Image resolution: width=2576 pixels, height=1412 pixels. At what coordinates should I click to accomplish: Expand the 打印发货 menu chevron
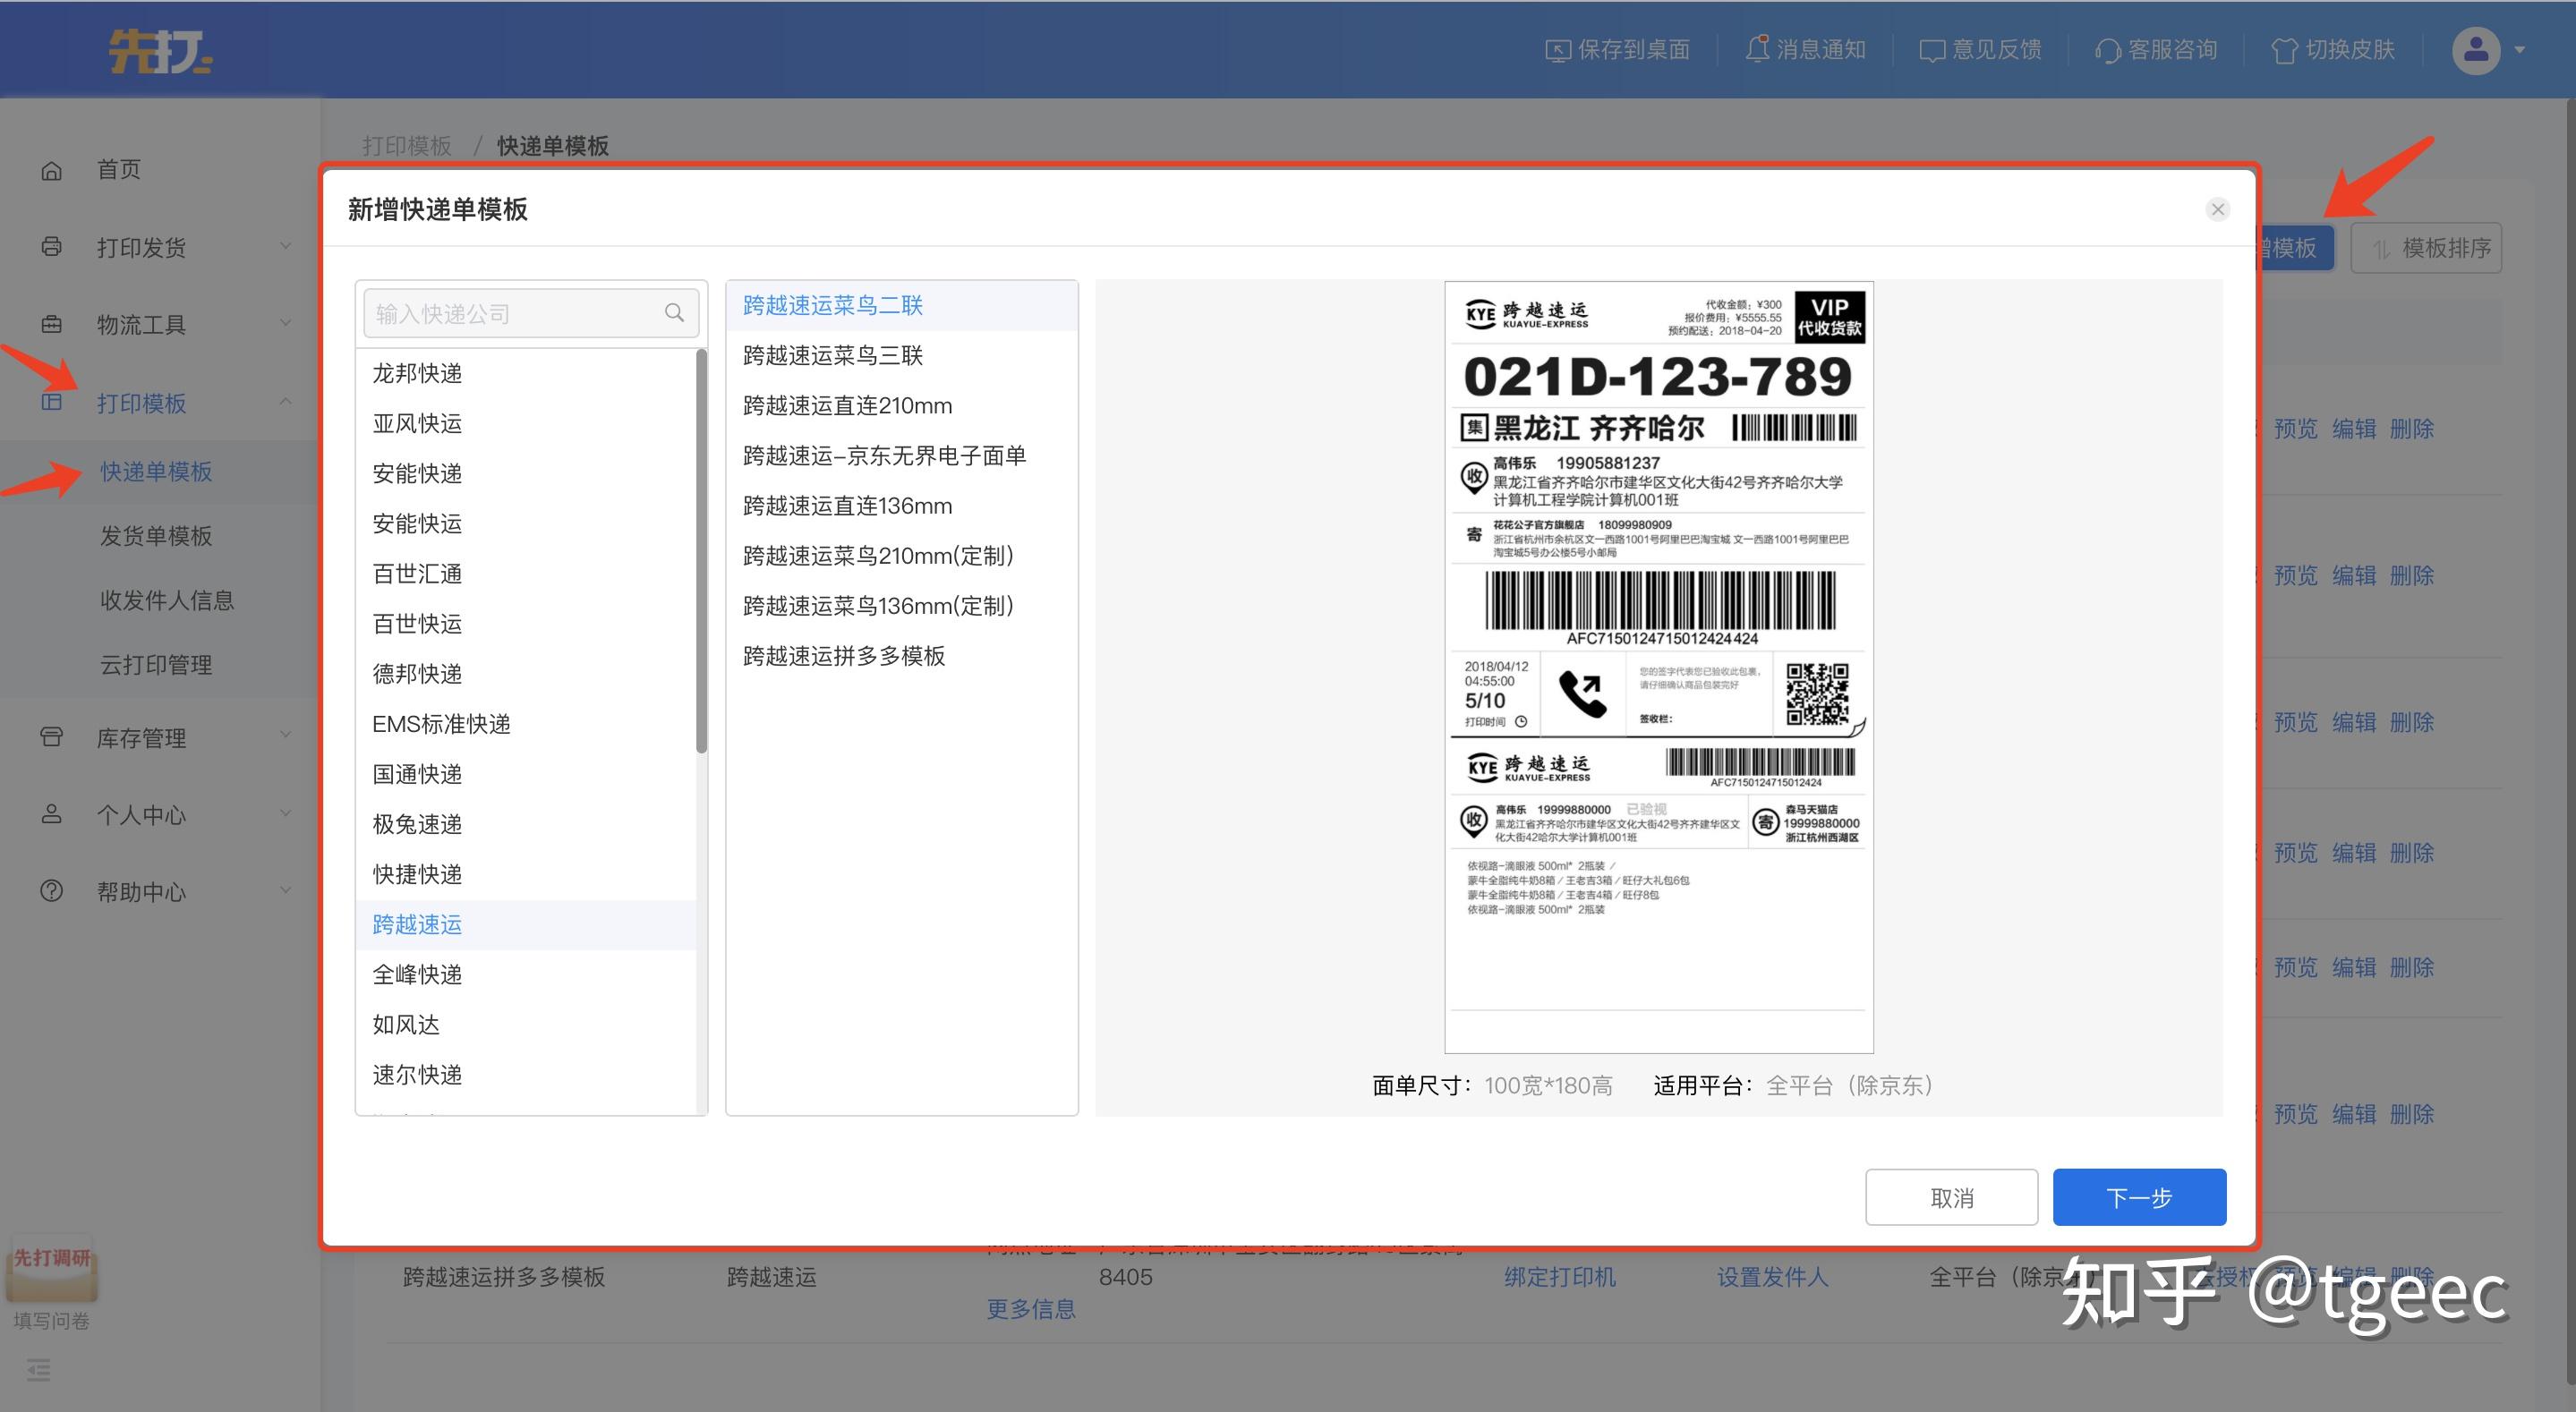click(x=286, y=246)
